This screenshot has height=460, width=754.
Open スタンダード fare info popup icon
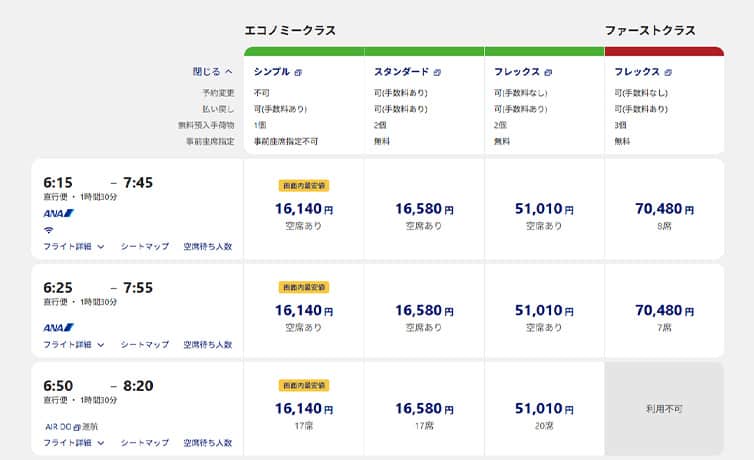(437, 73)
